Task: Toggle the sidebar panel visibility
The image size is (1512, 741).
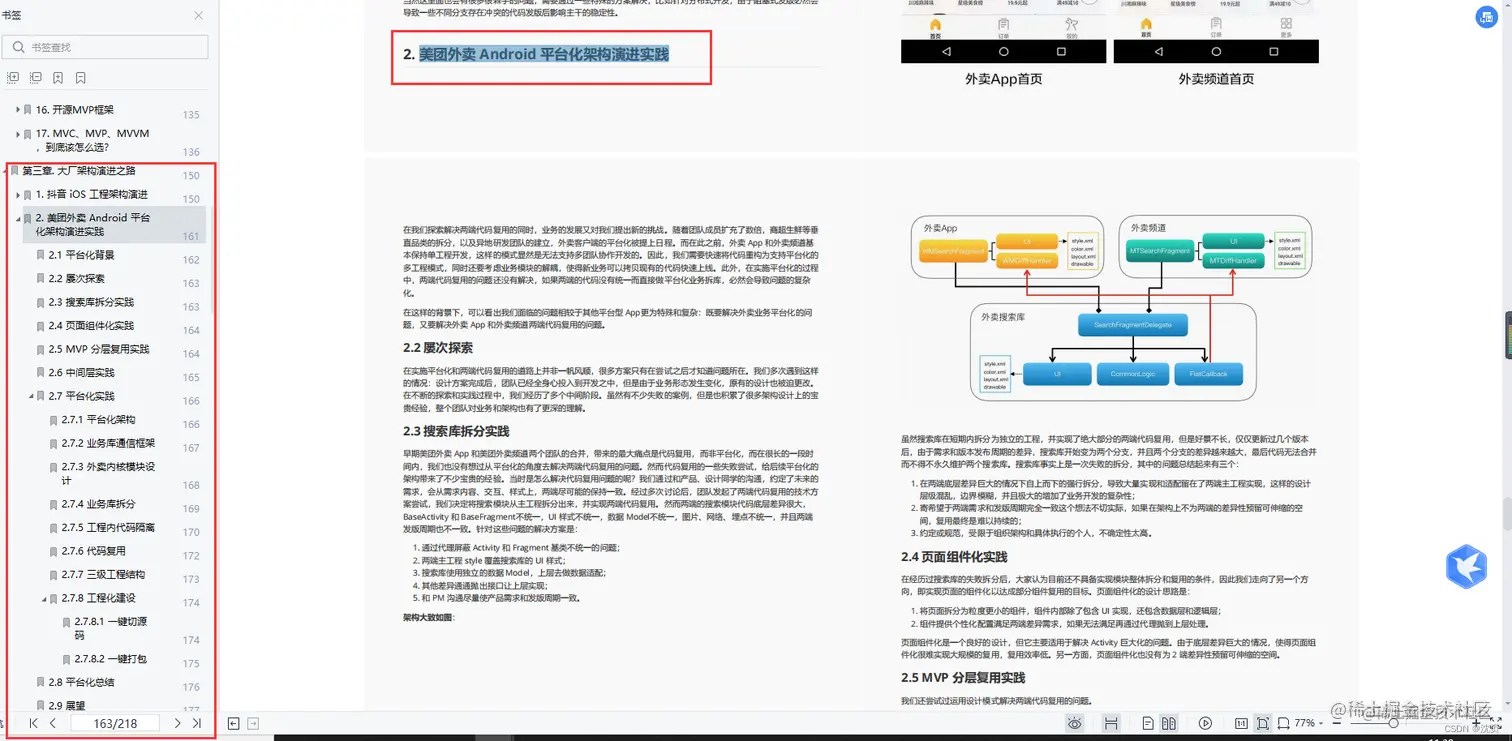Action: 232,722
